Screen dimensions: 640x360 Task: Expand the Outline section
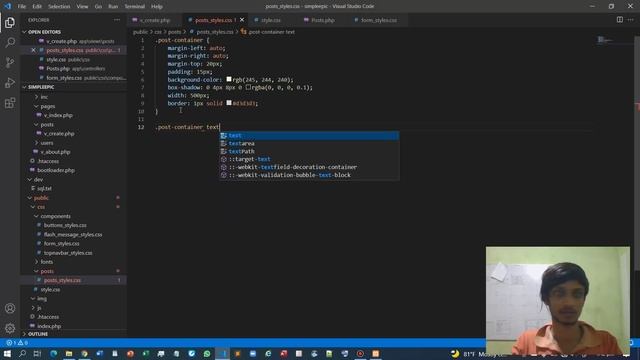[38, 334]
